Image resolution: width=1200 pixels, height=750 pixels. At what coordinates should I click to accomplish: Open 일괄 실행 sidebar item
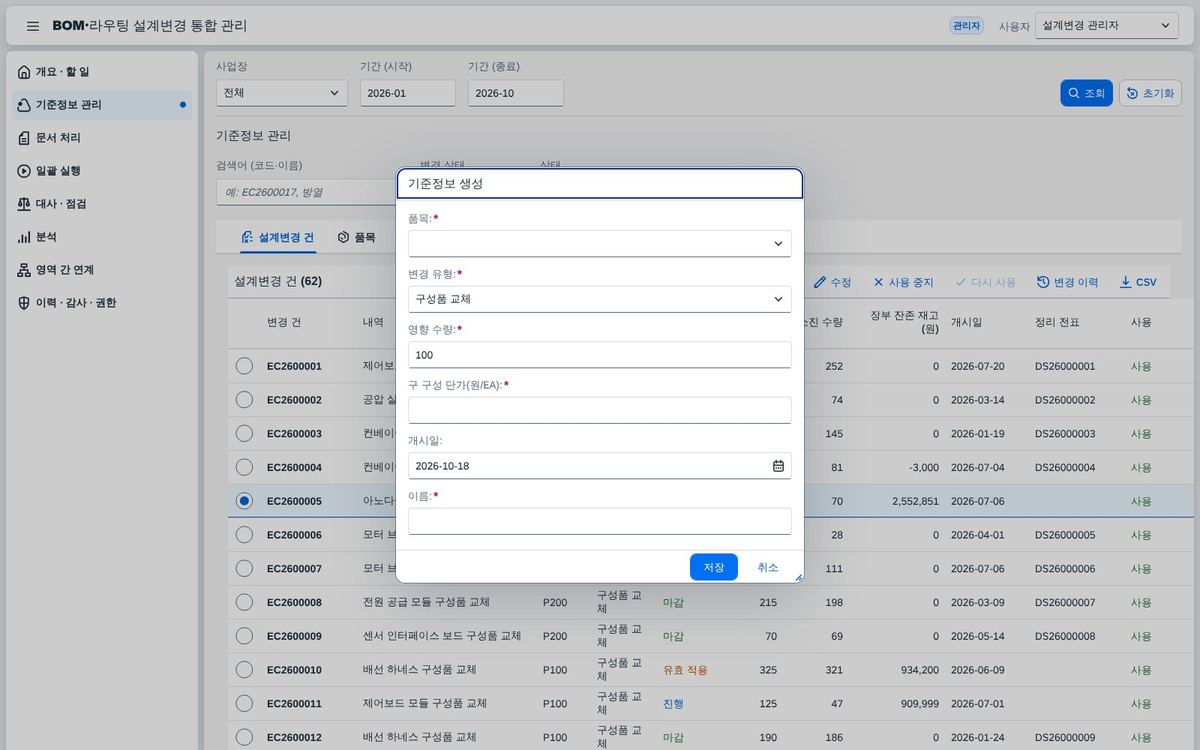[102, 171]
